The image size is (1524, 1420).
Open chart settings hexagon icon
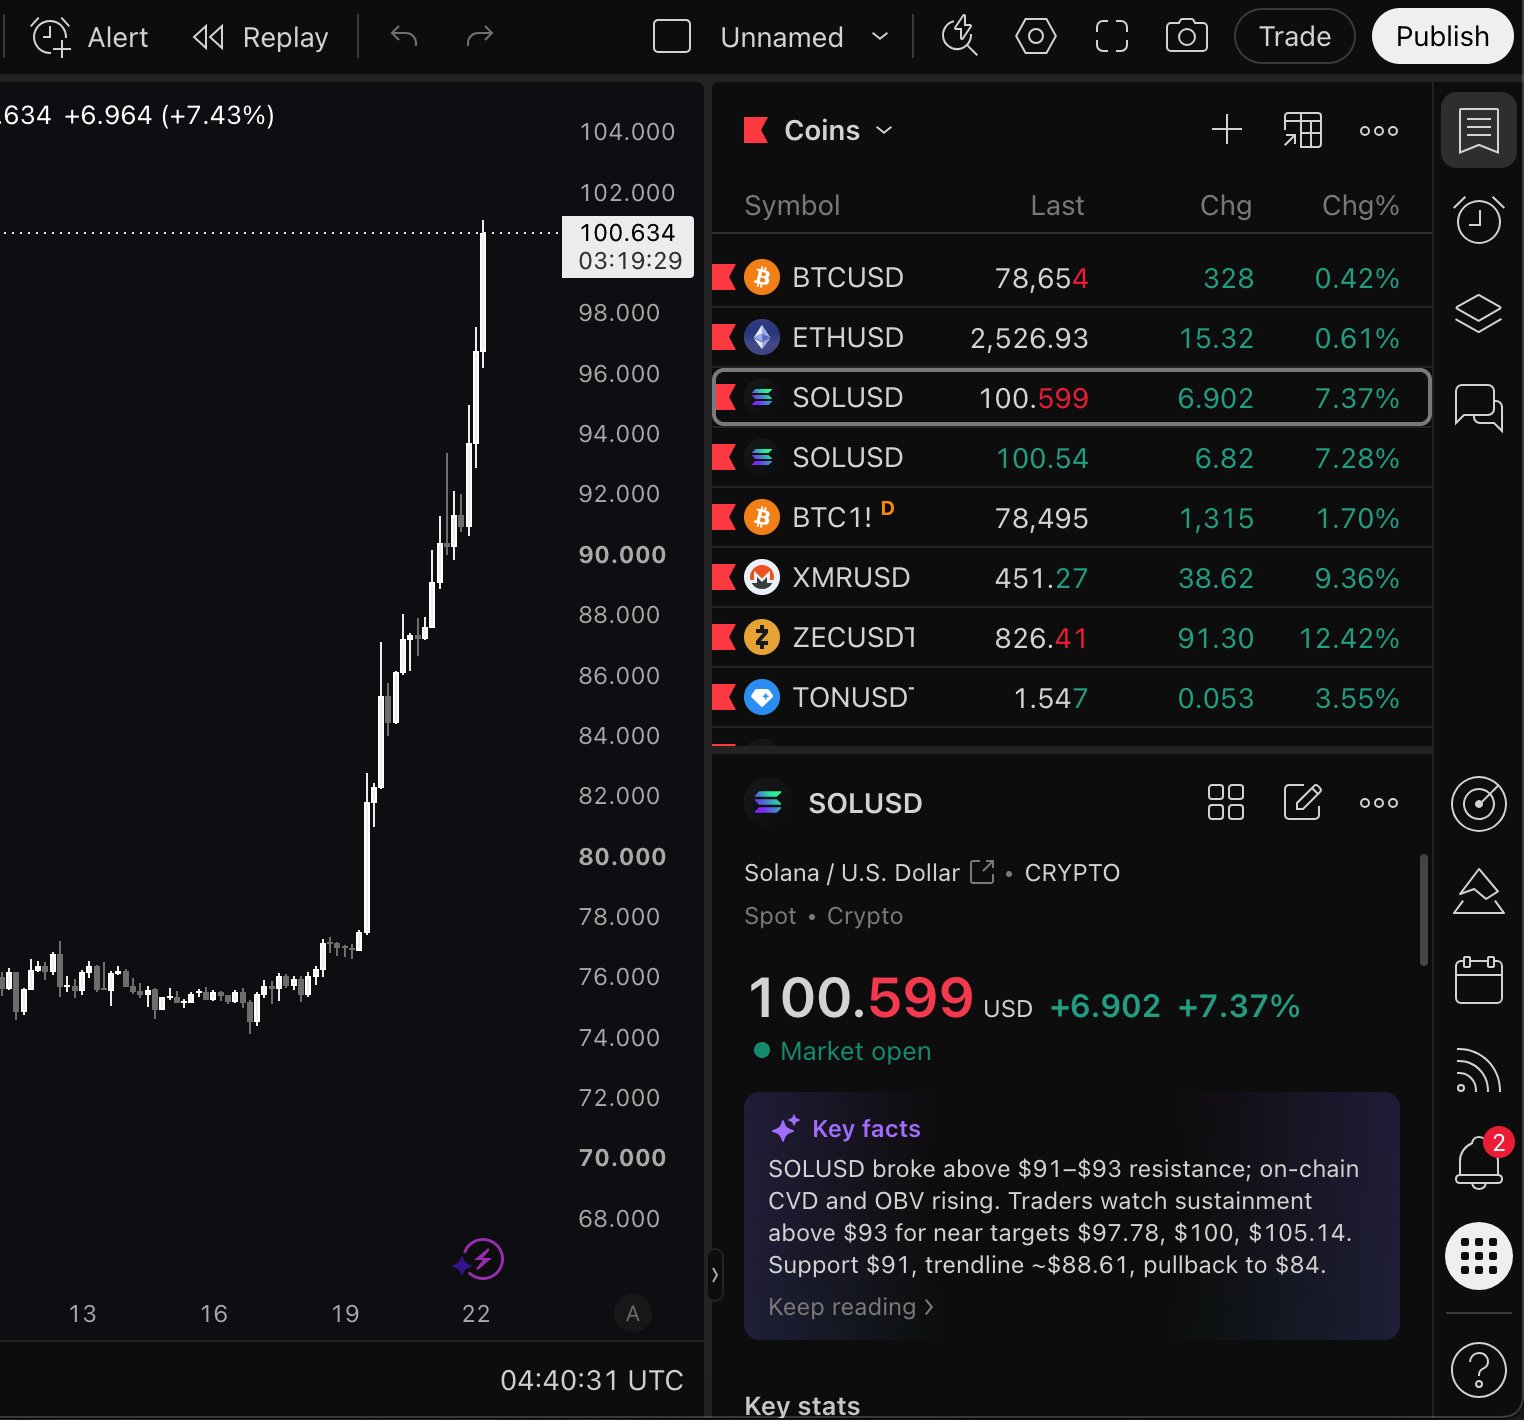click(1036, 37)
